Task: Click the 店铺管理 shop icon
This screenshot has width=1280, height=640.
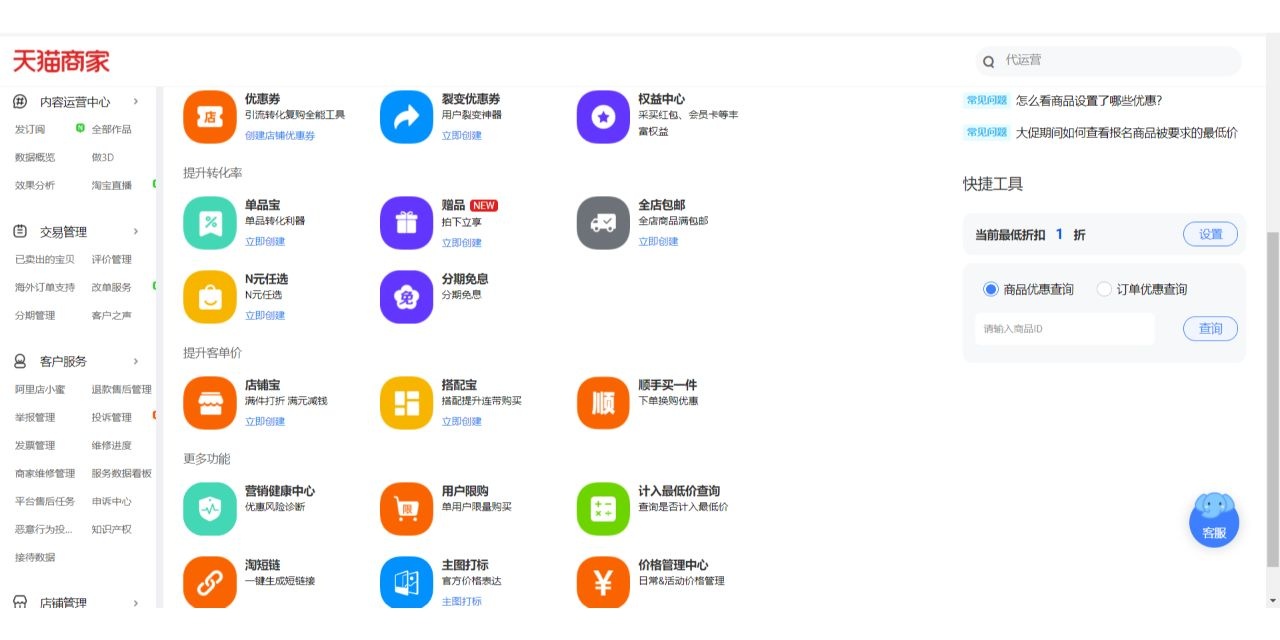Action: coord(20,603)
